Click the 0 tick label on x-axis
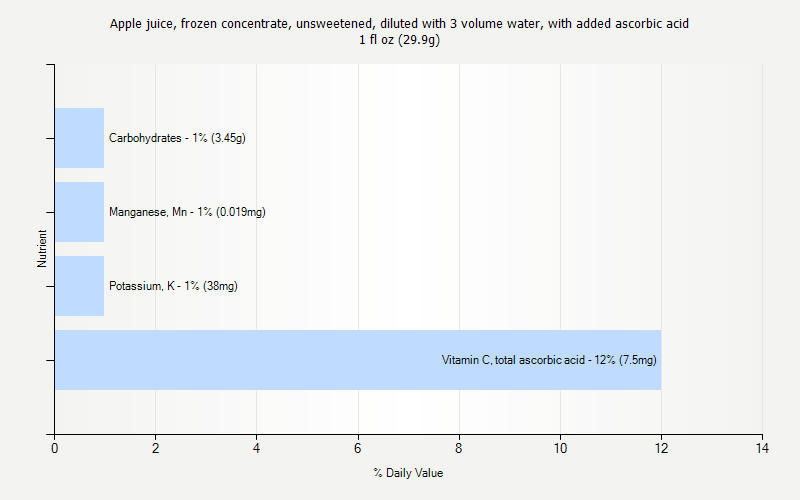800x500 pixels. 55,448
